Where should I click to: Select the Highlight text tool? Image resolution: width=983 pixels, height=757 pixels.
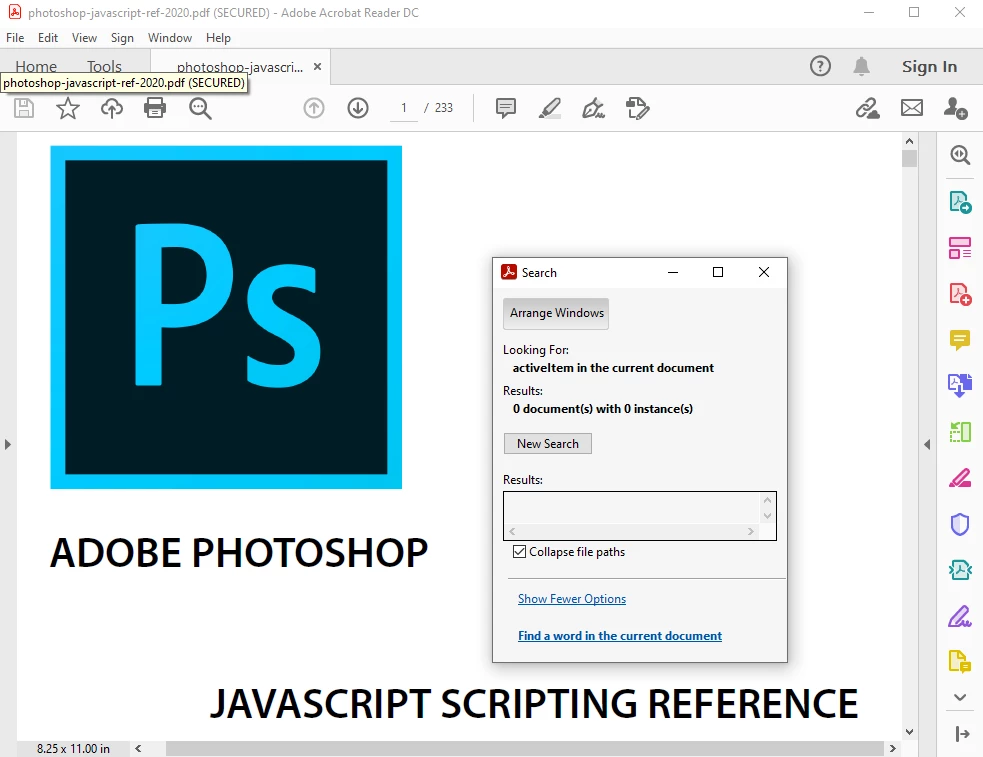click(x=549, y=108)
